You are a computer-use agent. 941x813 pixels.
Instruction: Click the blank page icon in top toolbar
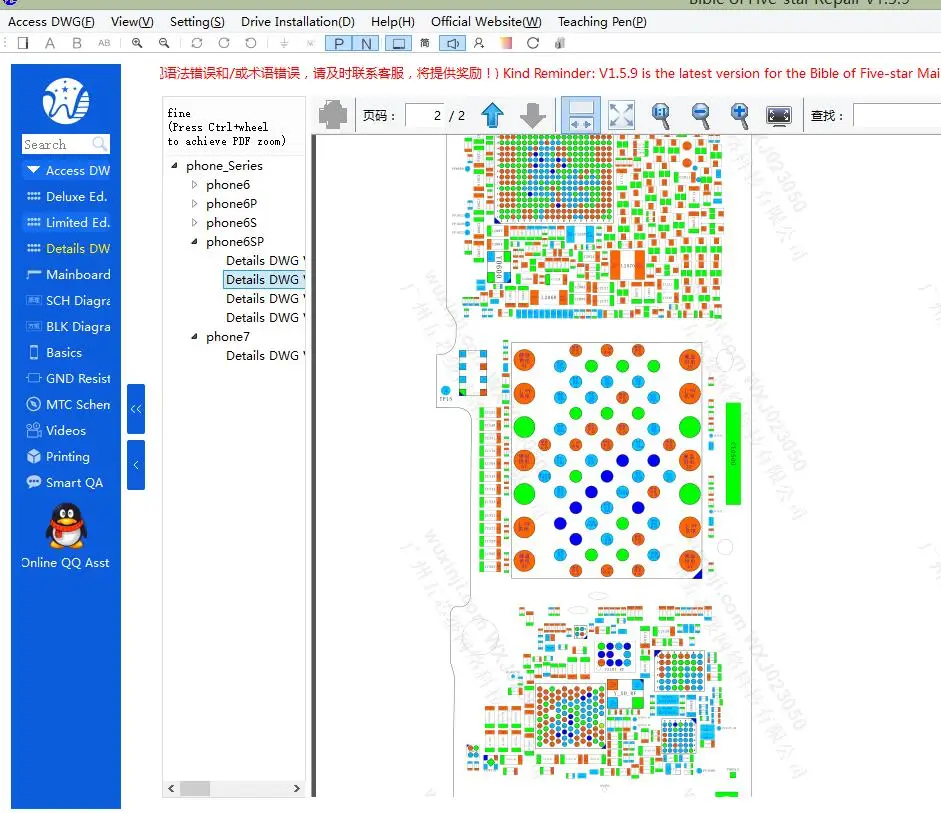pos(23,43)
